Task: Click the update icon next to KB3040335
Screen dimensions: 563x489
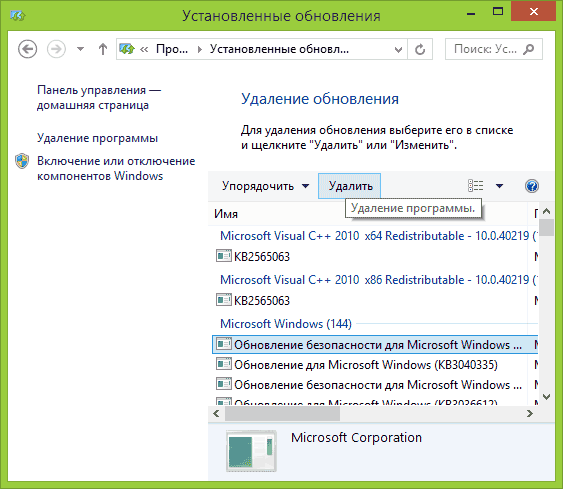Action: coord(224,364)
